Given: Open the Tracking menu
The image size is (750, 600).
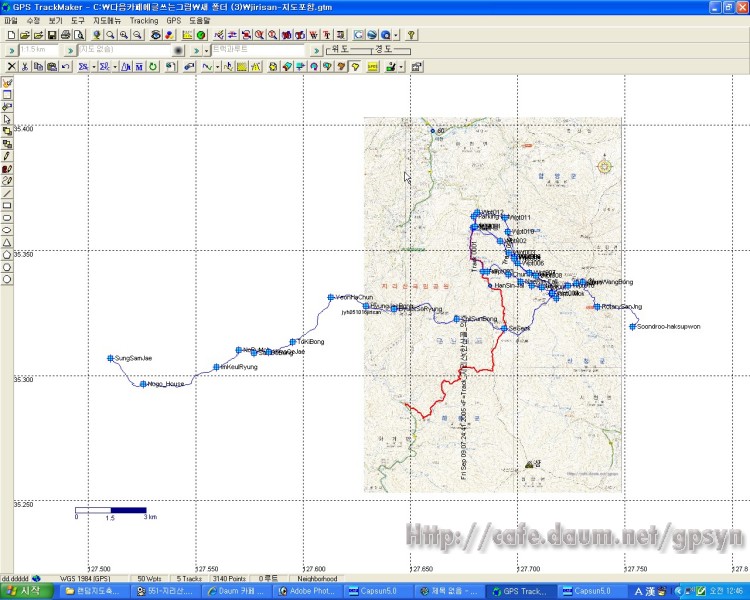Looking at the screenshot, I should [x=143, y=21].
